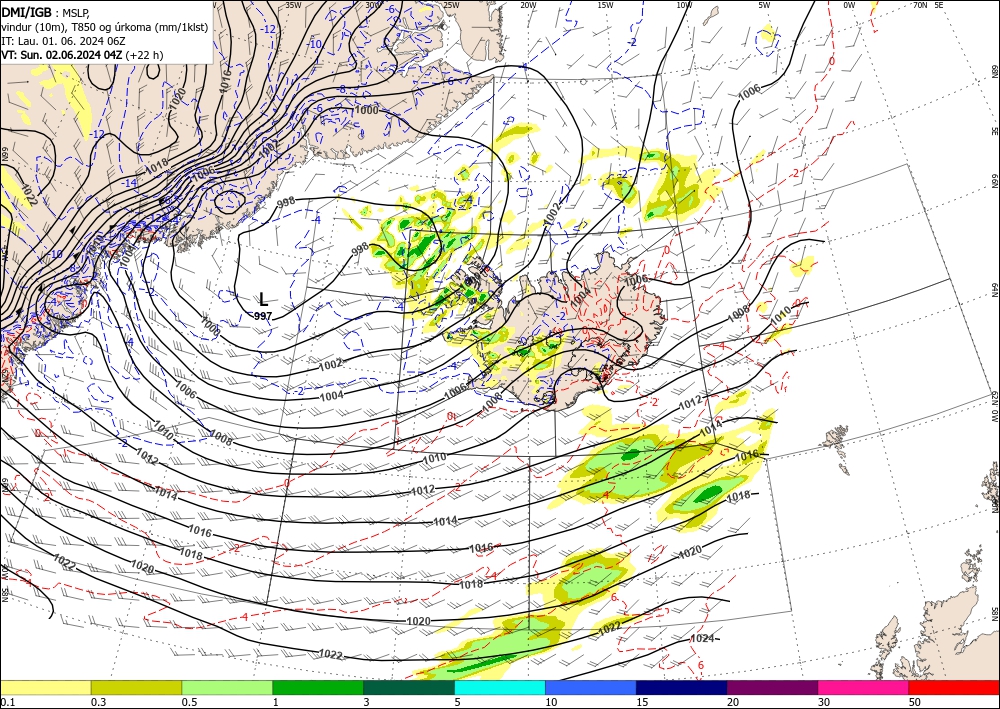Choose the purple 20 mm legend swatch
The width and height of the screenshot is (1000, 709).
pos(772,687)
